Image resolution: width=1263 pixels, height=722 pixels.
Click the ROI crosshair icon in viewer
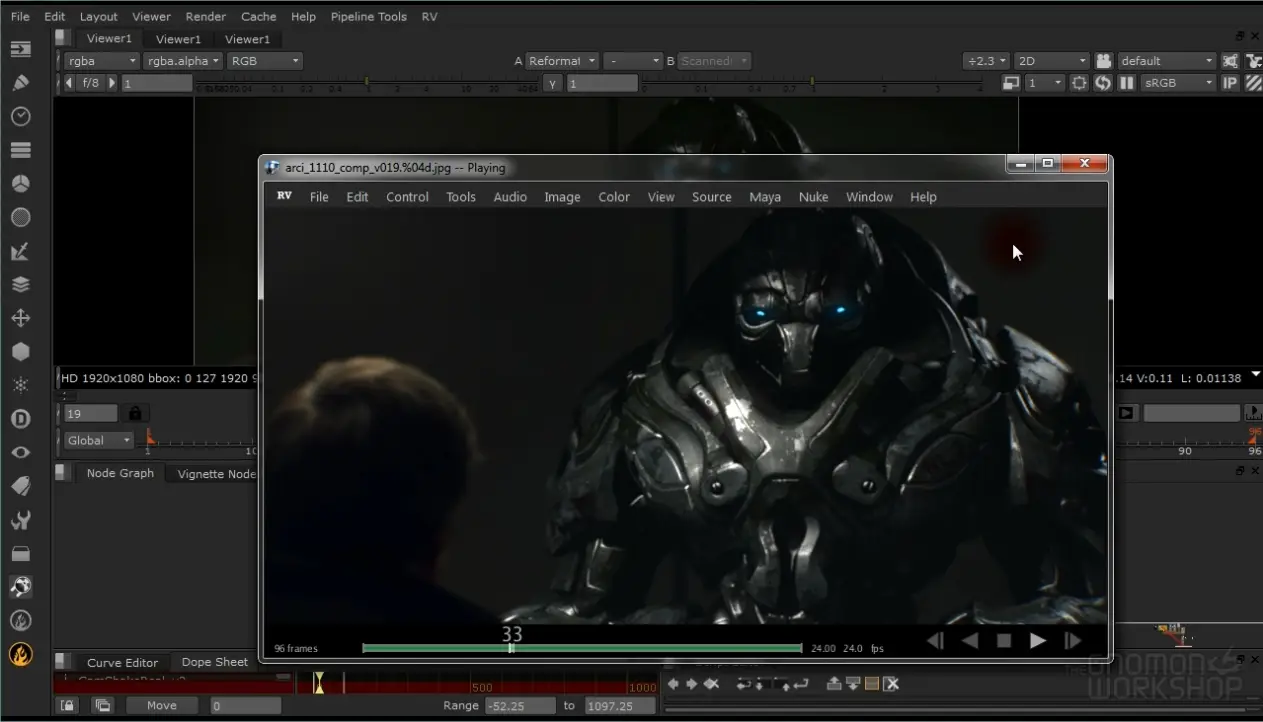pos(1079,83)
